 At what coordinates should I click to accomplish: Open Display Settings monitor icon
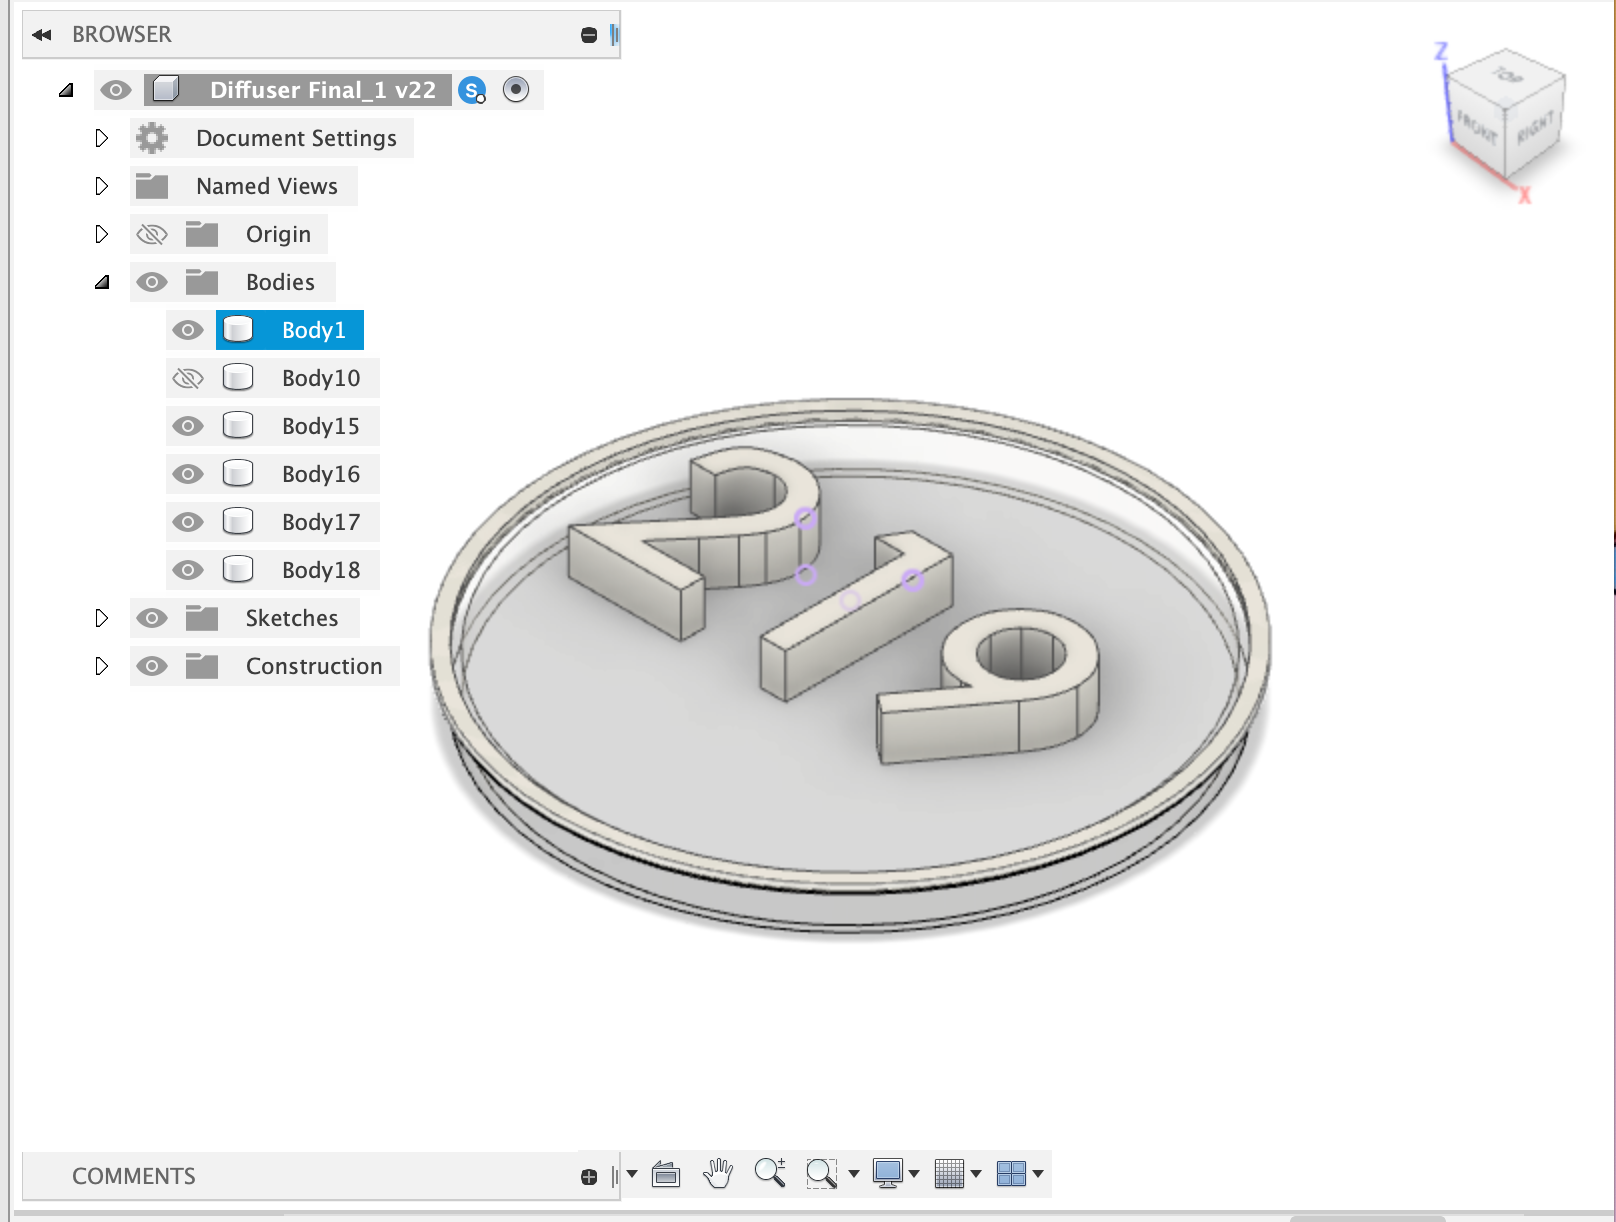point(888,1174)
